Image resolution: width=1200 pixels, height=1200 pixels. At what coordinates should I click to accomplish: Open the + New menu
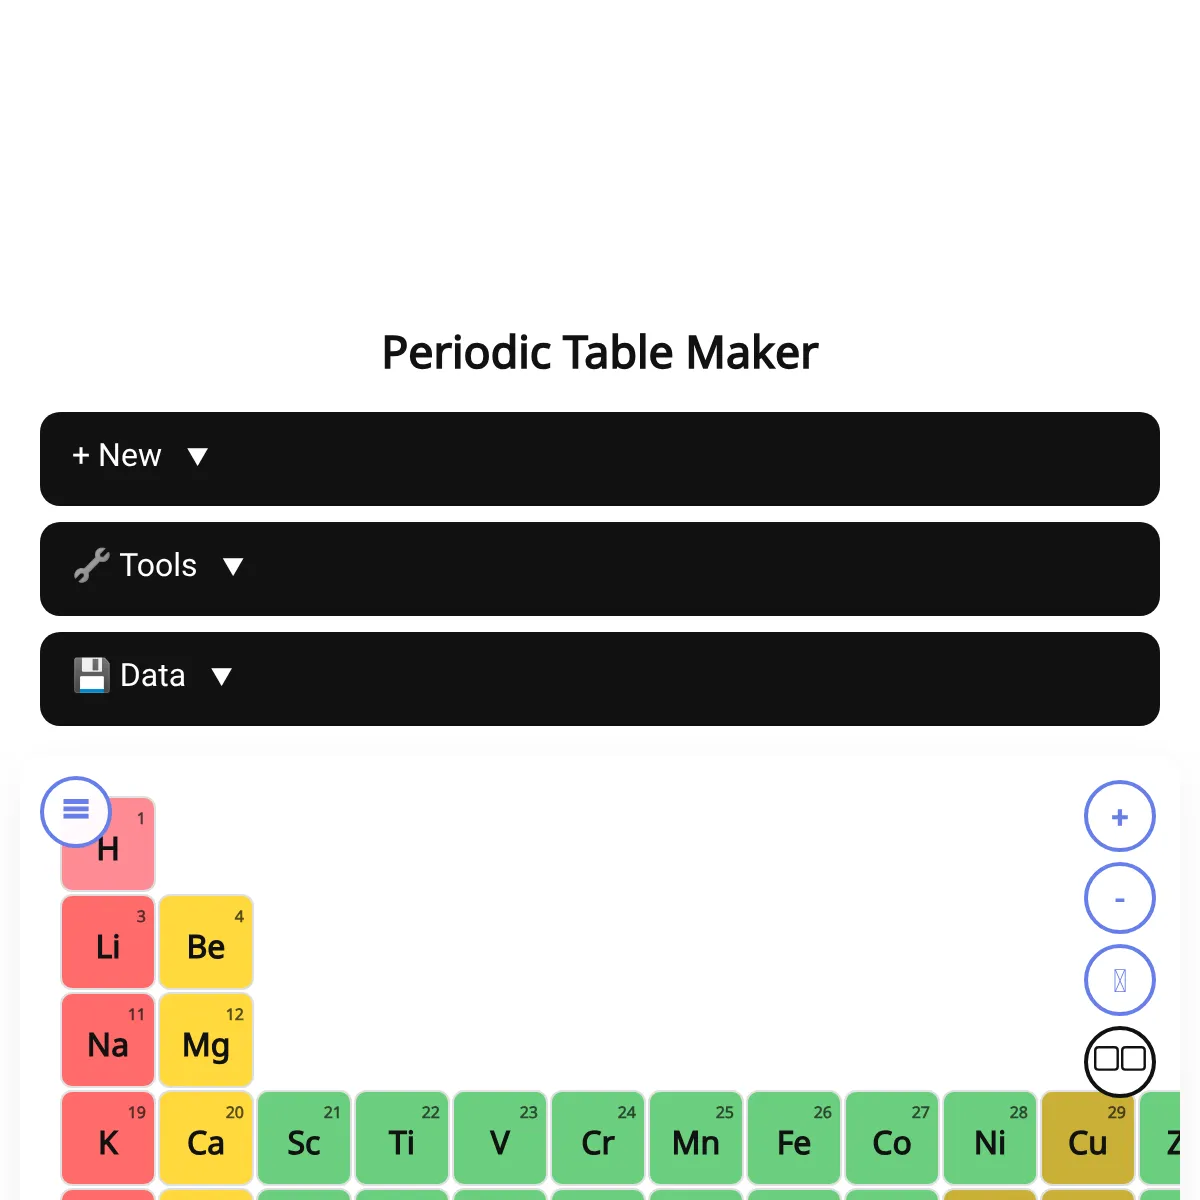coord(117,456)
